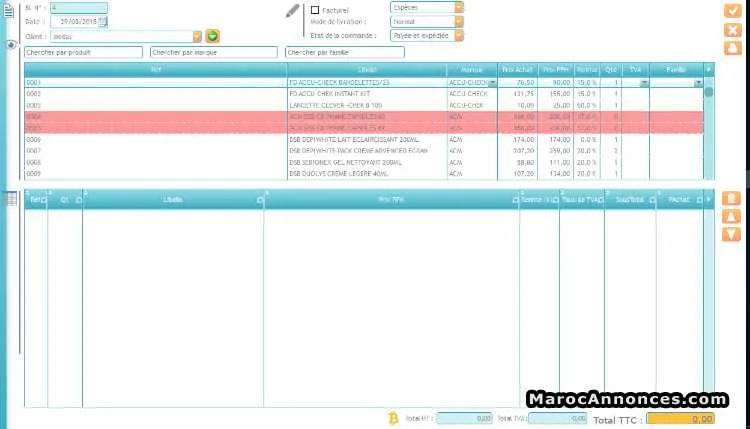Click the 15,0 % remise cell in row 0002
Viewport: 750px width, 429px height.
coord(586,94)
